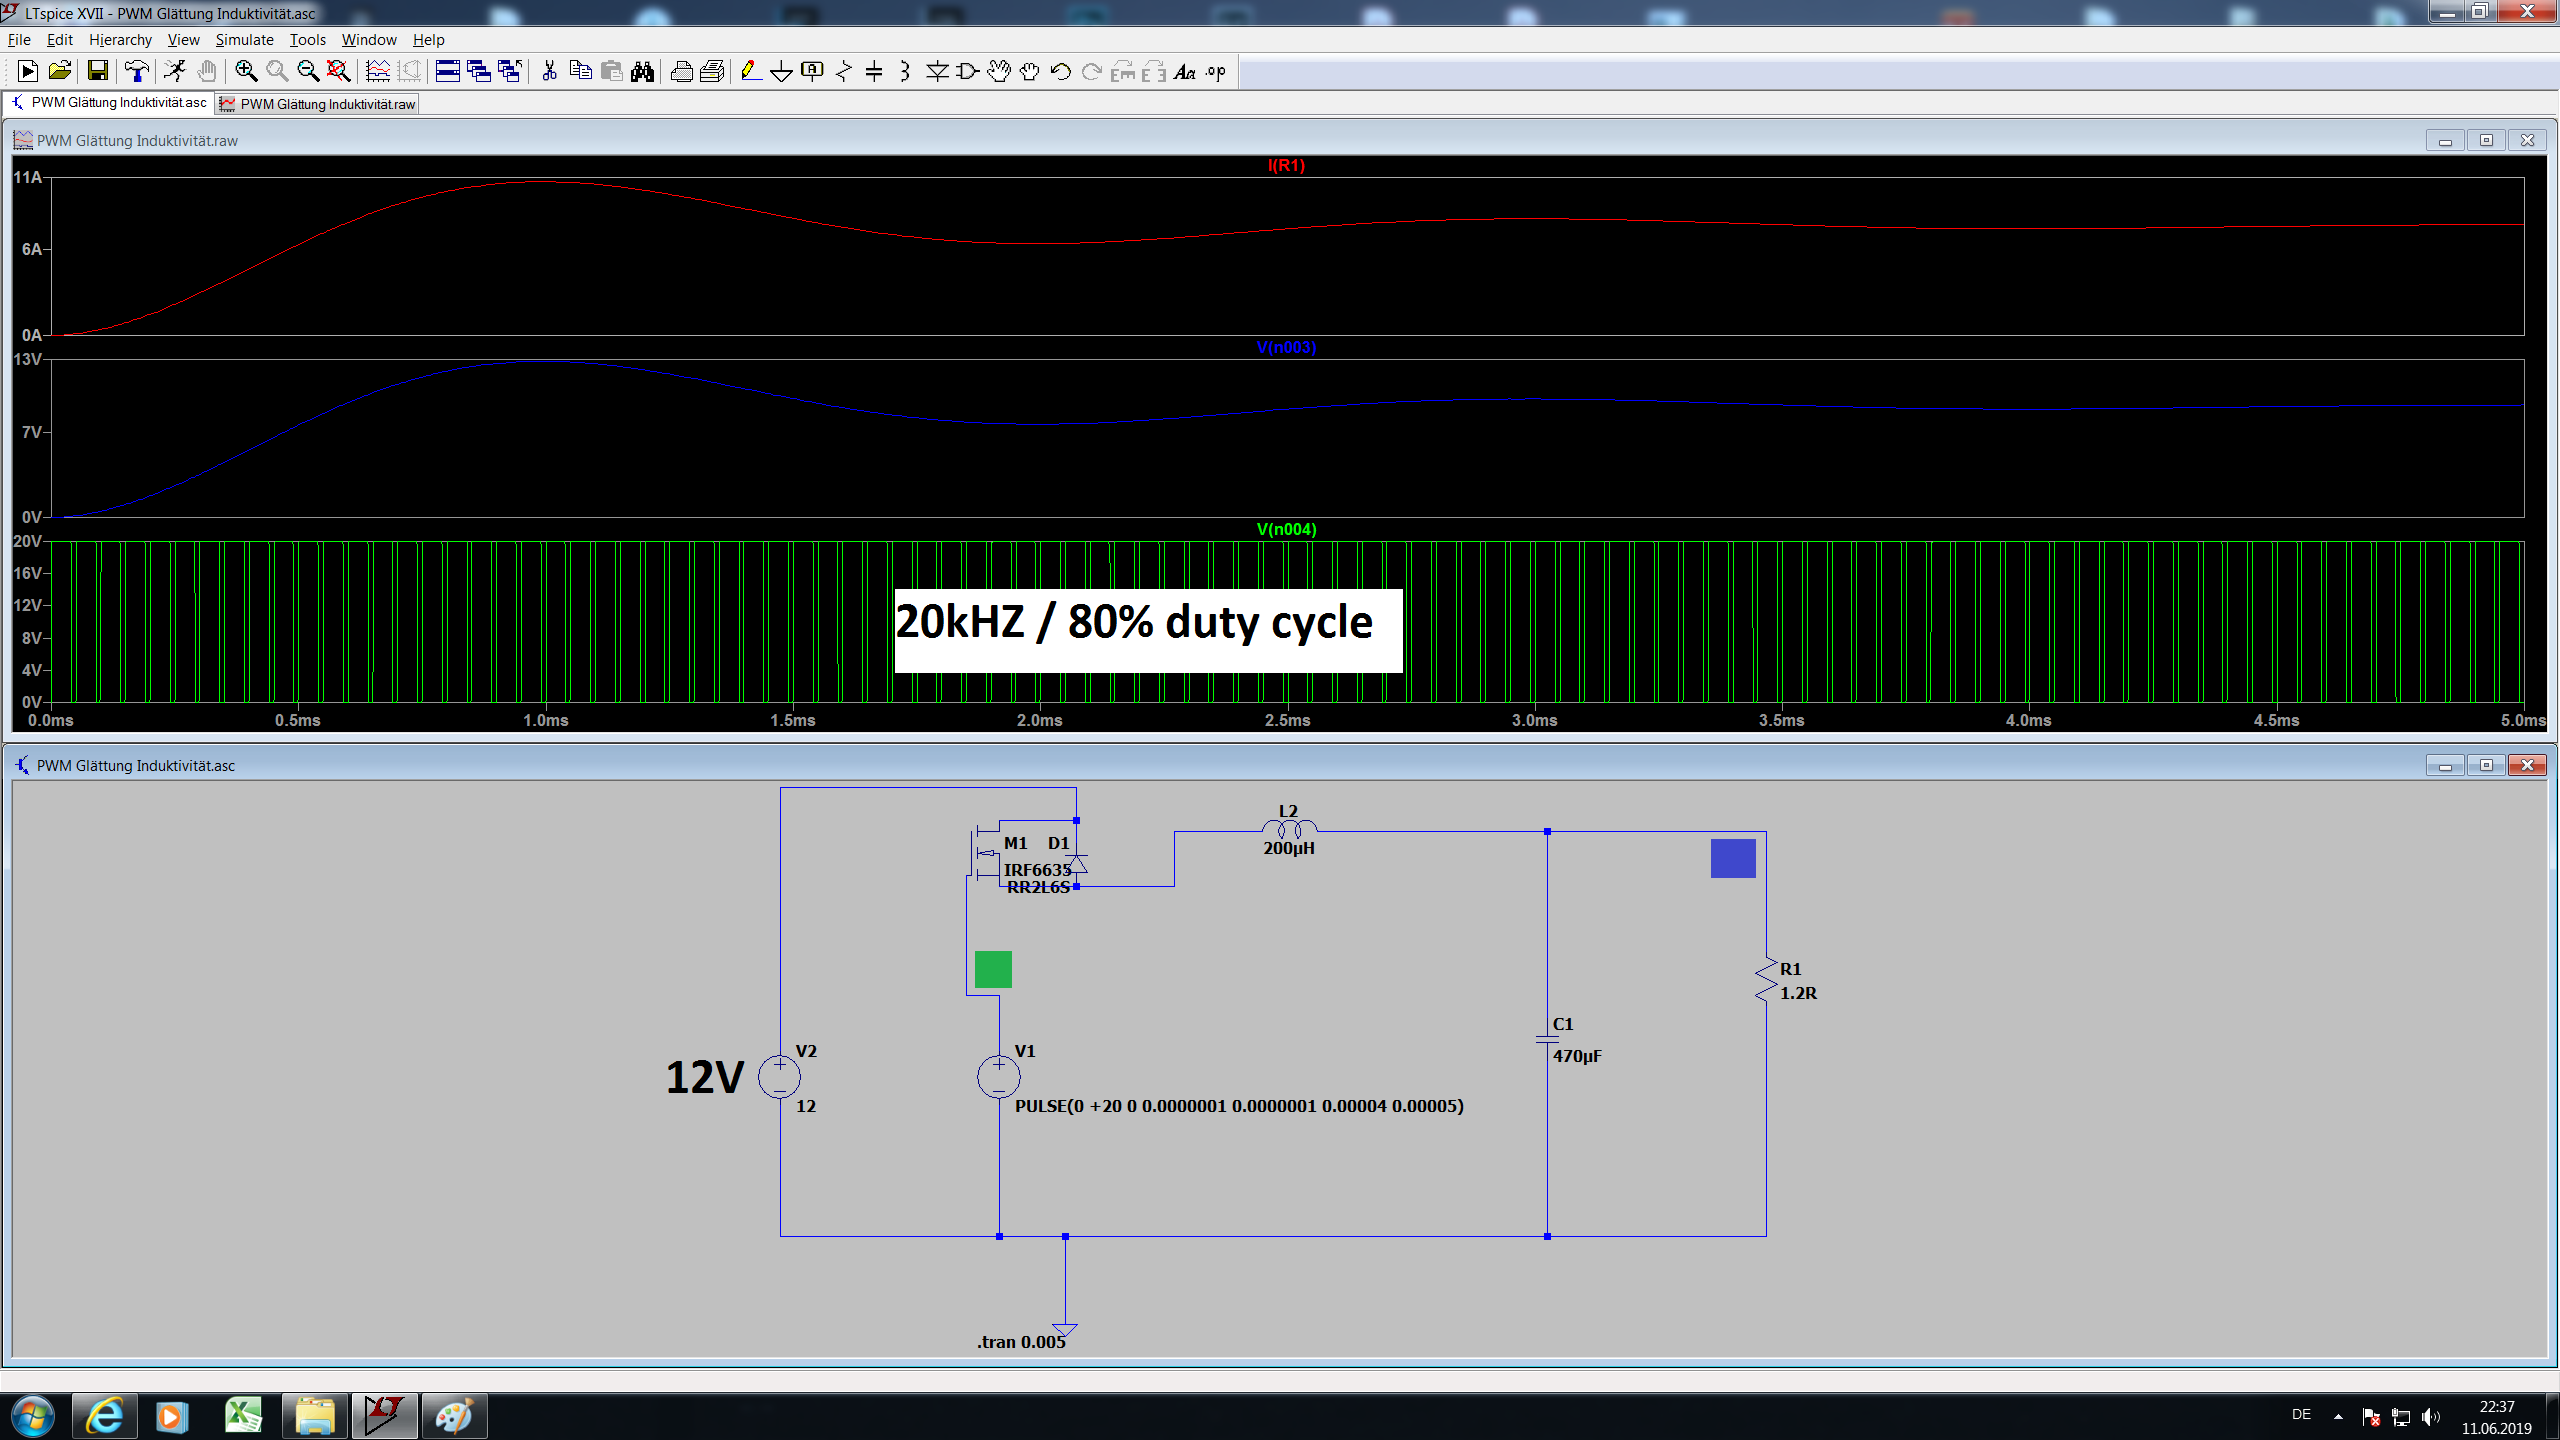Switch to PWM Glättung Induktivität.raw tab
This screenshot has width=2560, height=1440.
pyautogui.click(x=317, y=104)
